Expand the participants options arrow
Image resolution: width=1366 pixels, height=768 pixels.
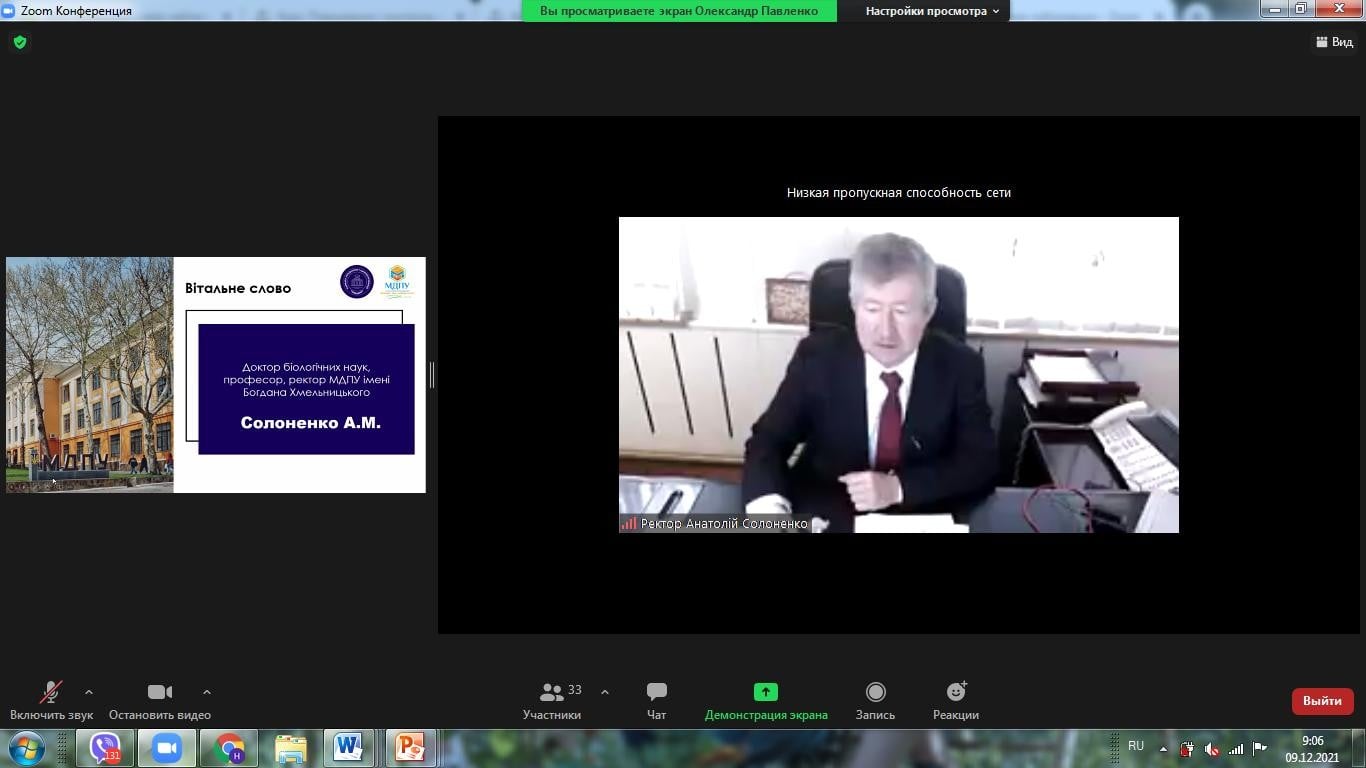605,692
